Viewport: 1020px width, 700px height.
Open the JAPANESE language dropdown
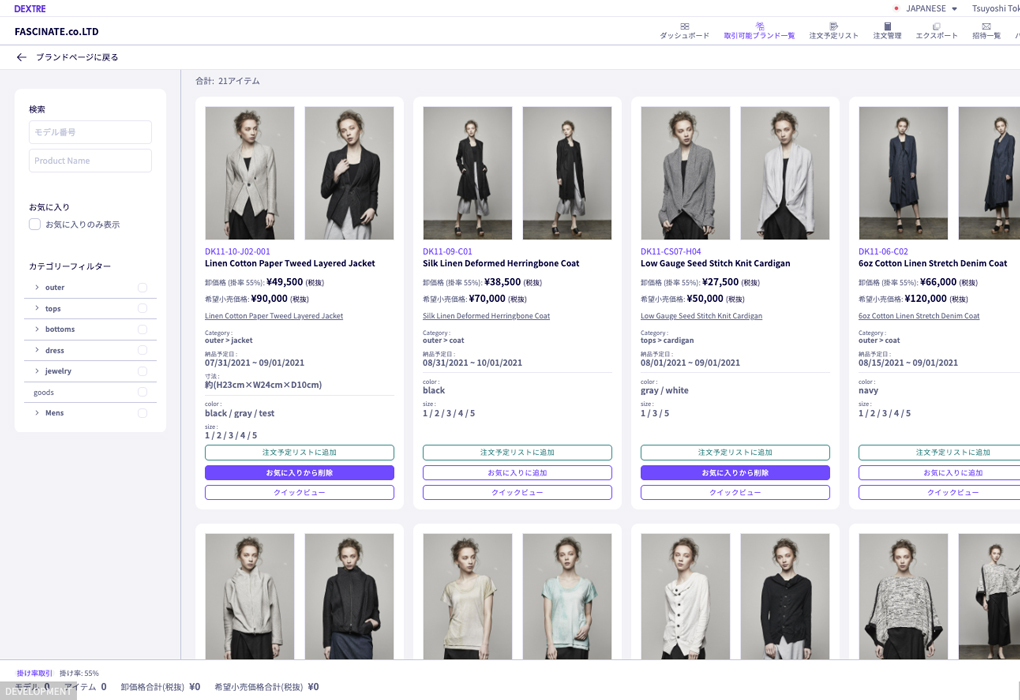pos(932,8)
